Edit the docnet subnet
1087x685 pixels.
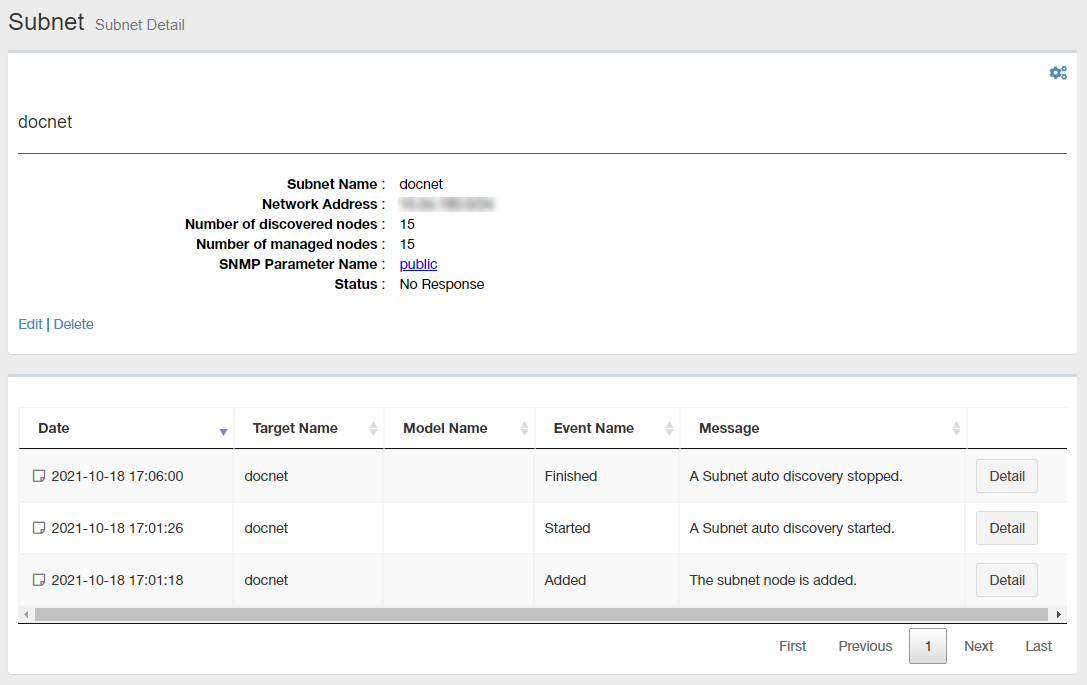point(30,325)
